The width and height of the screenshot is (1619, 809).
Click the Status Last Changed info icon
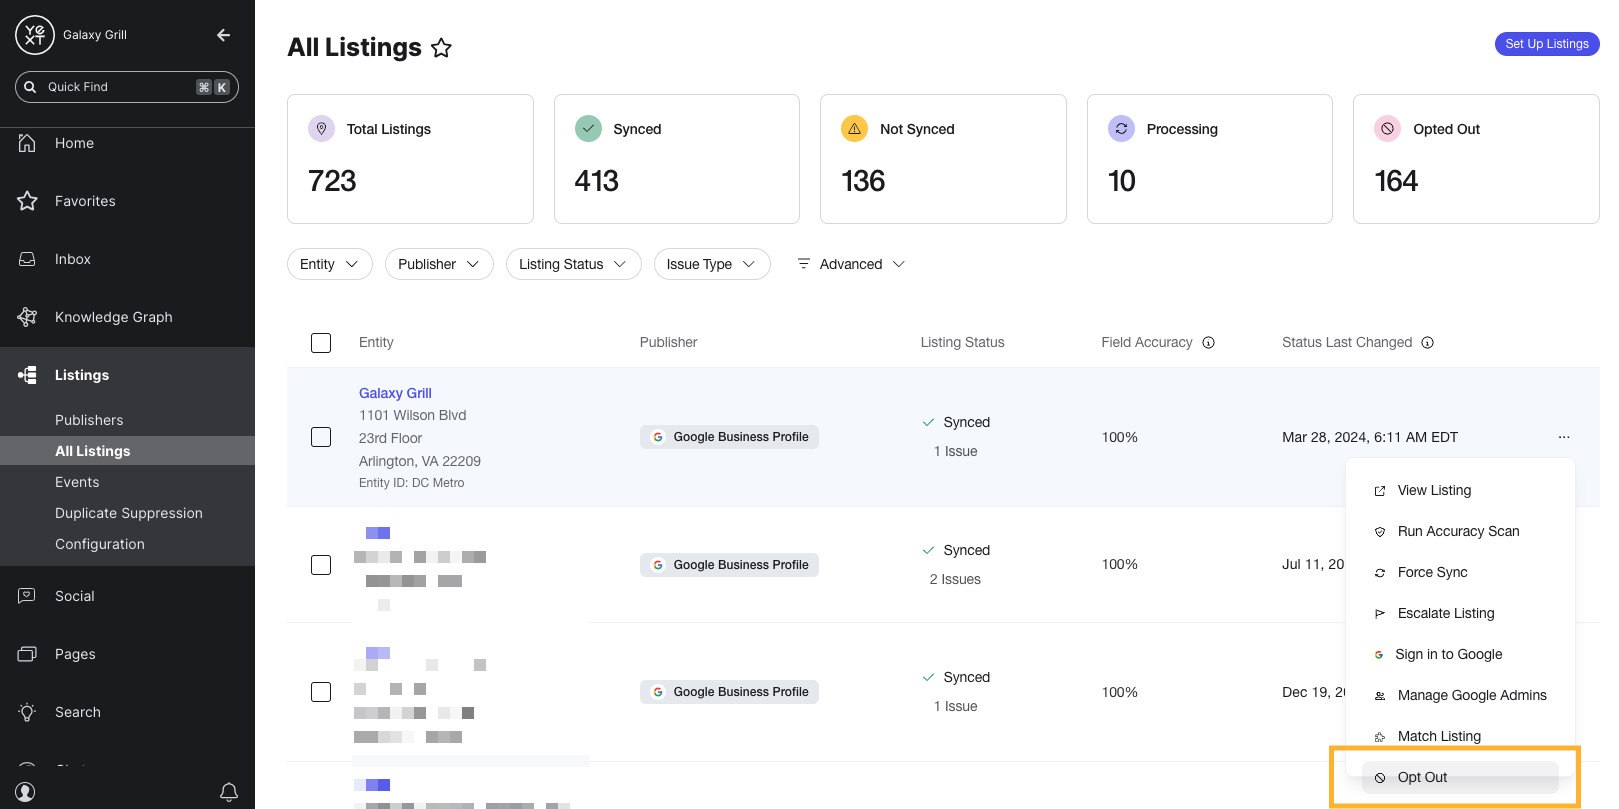click(x=1428, y=343)
